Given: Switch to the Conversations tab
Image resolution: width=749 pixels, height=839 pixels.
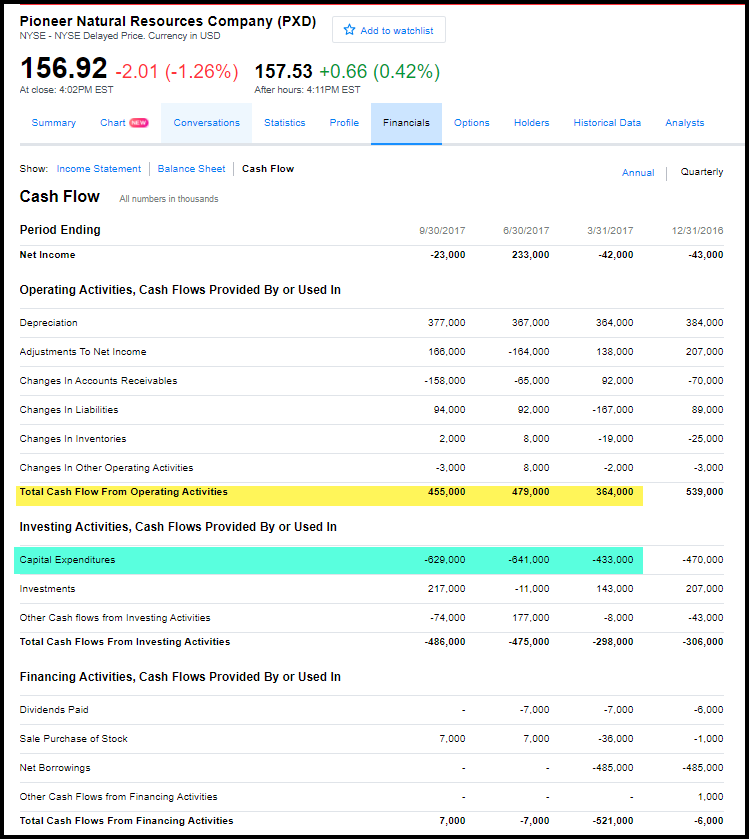Looking at the screenshot, I should click(x=207, y=123).
